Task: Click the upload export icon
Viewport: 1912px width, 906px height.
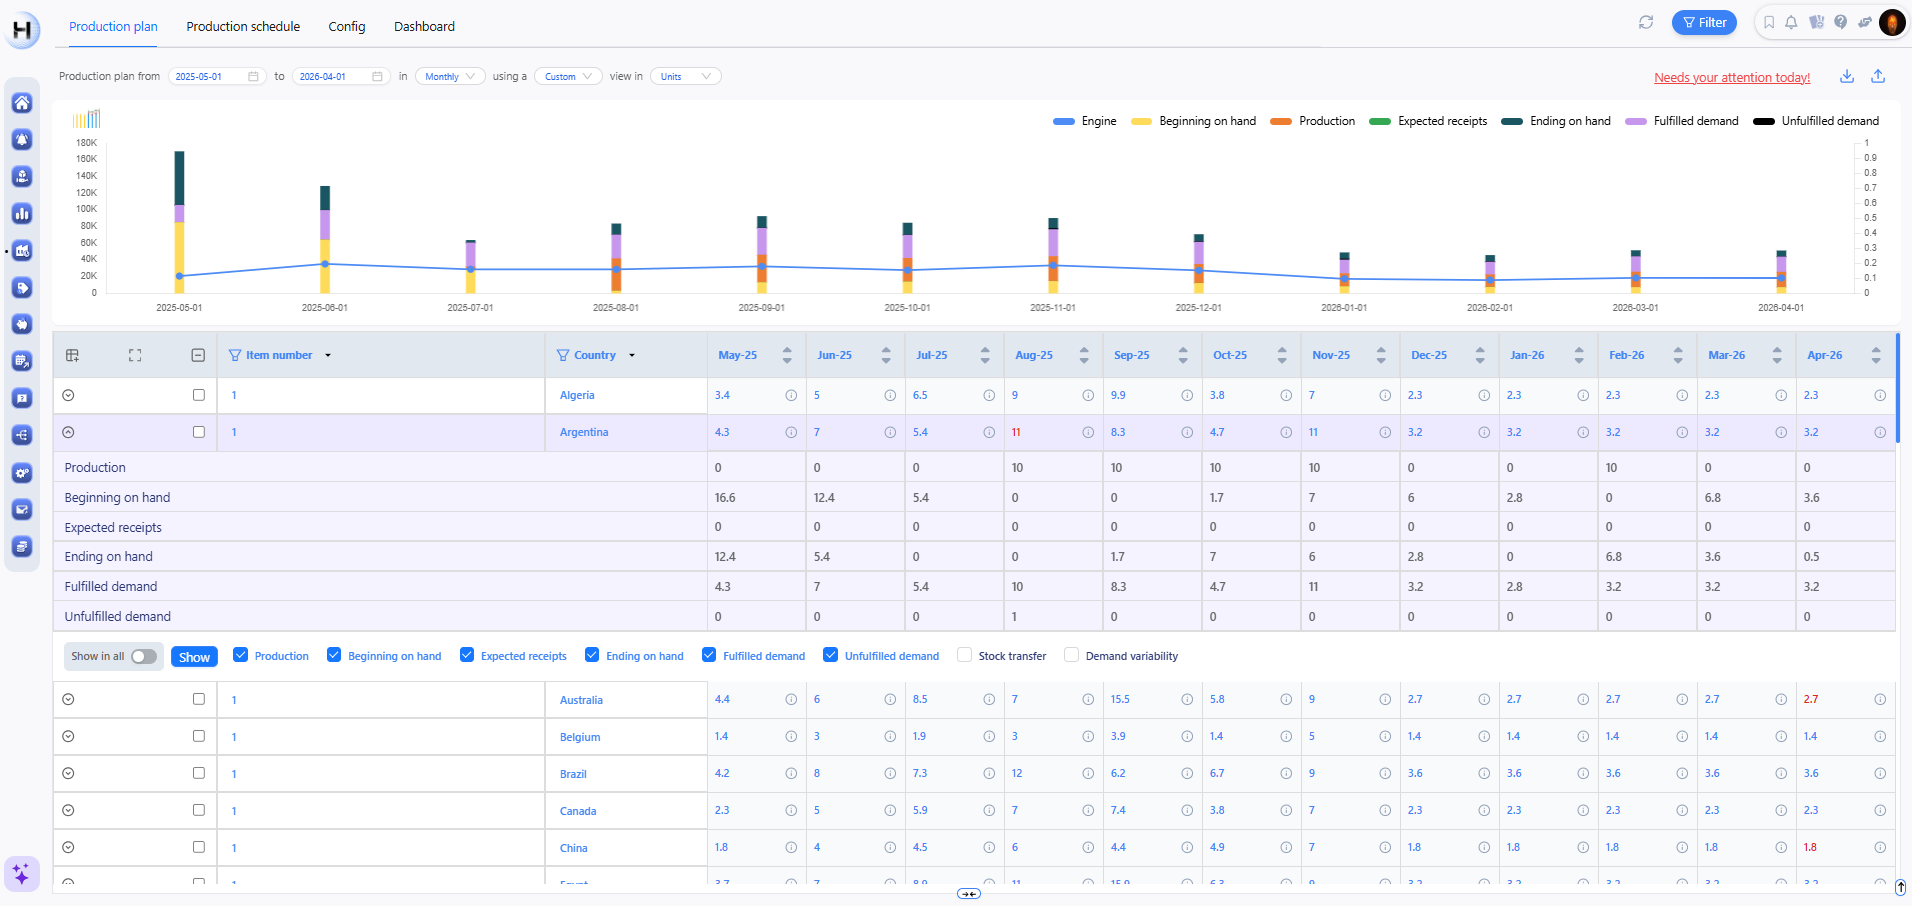Action: (x=1878, y=76)
